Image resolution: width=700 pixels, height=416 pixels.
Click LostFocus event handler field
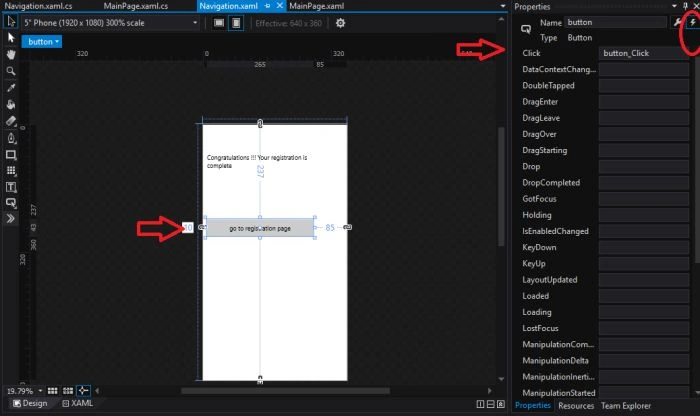643,329
